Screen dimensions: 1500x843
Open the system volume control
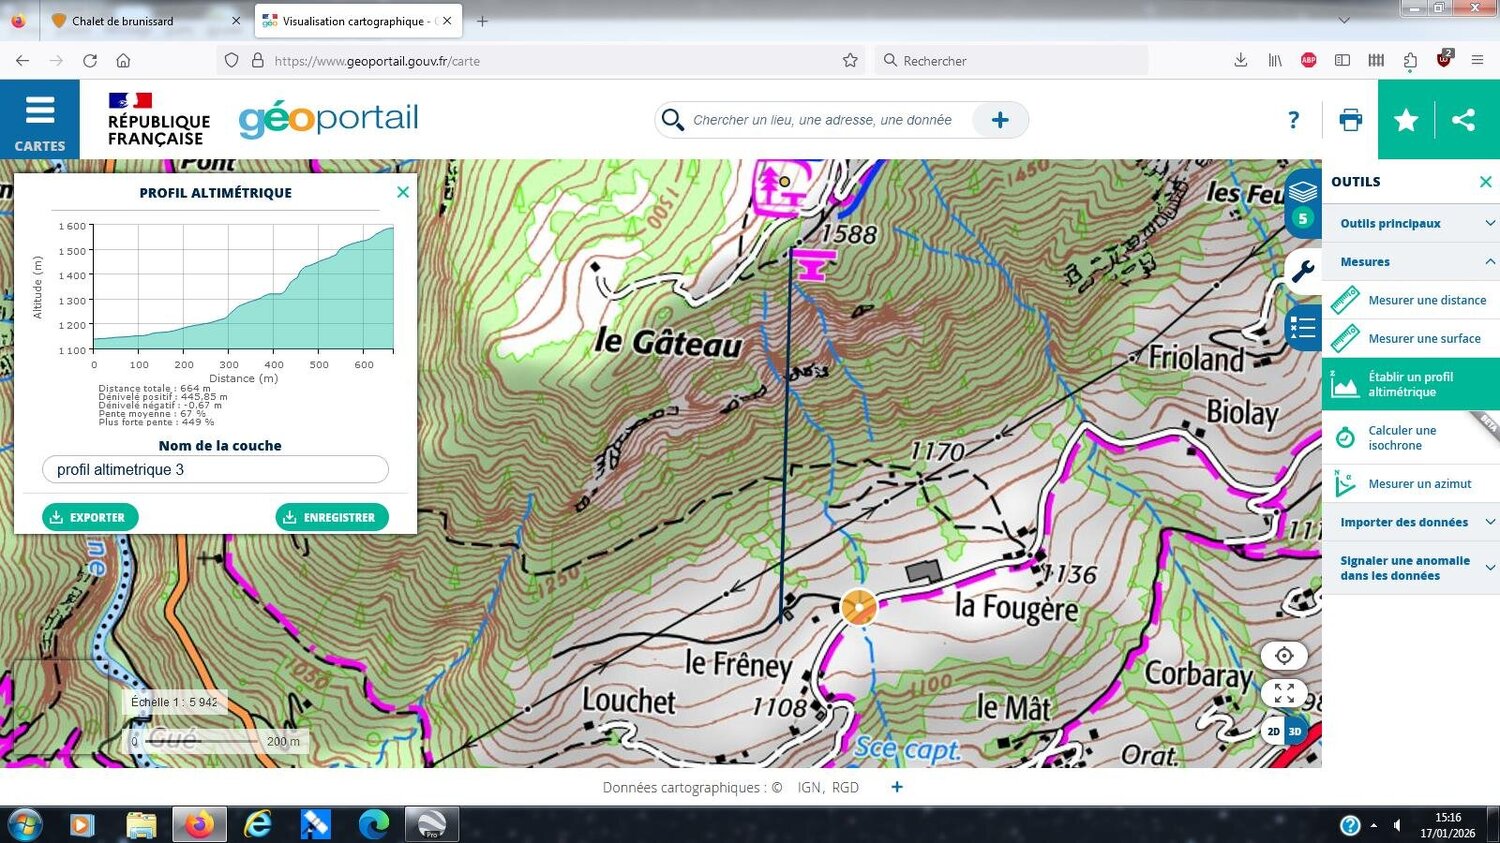(x=1397, y=825)
